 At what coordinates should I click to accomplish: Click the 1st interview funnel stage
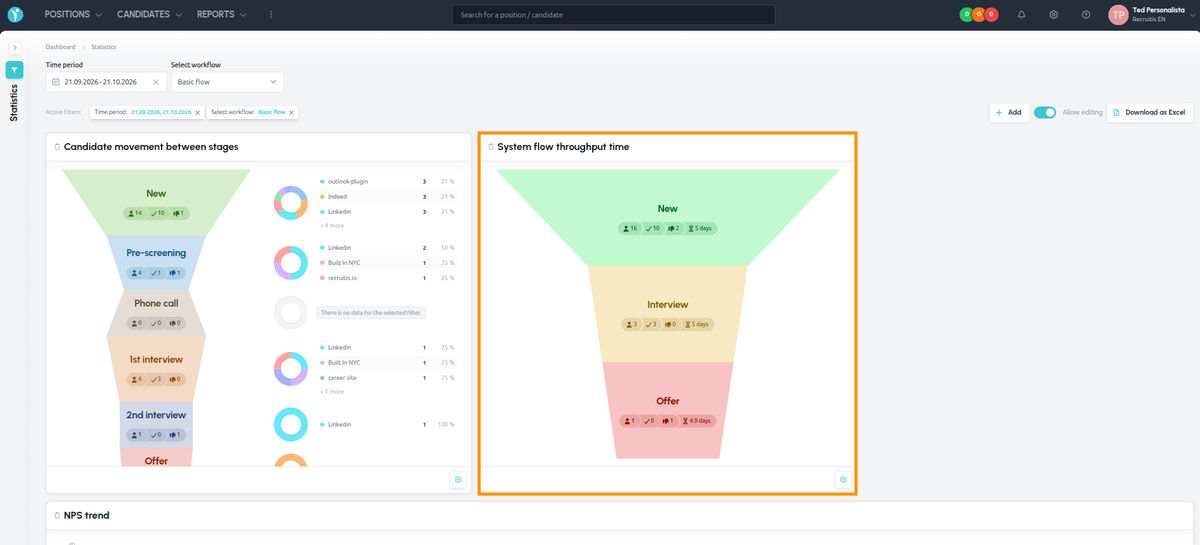click(x=156, y=368)
